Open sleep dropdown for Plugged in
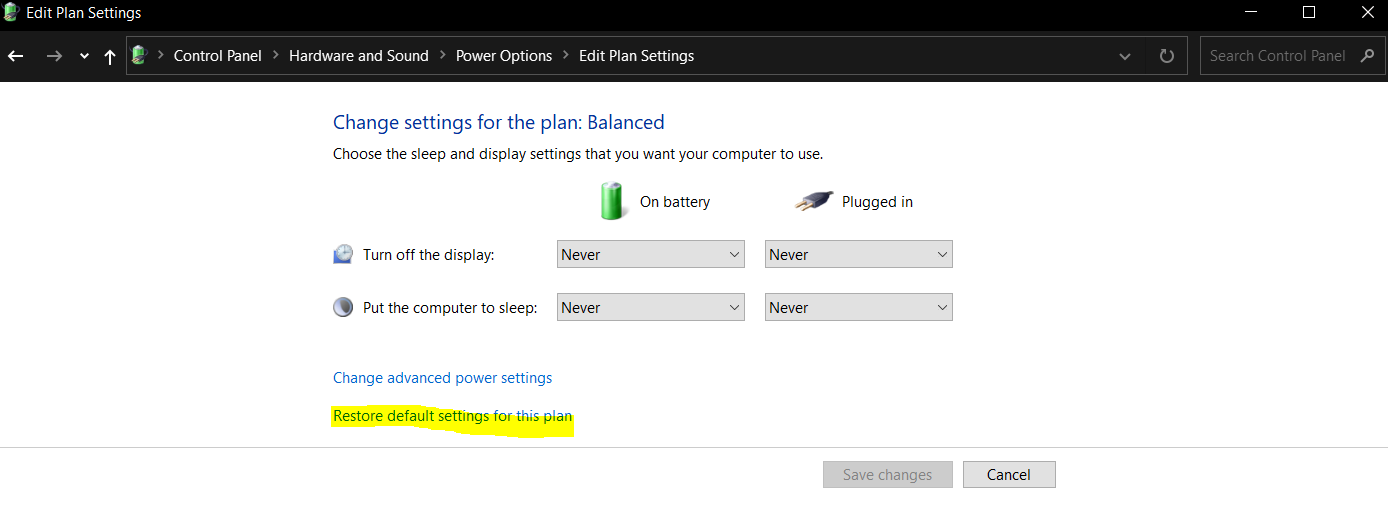Screen dimensions: 1388x529 tap(858, 308)
